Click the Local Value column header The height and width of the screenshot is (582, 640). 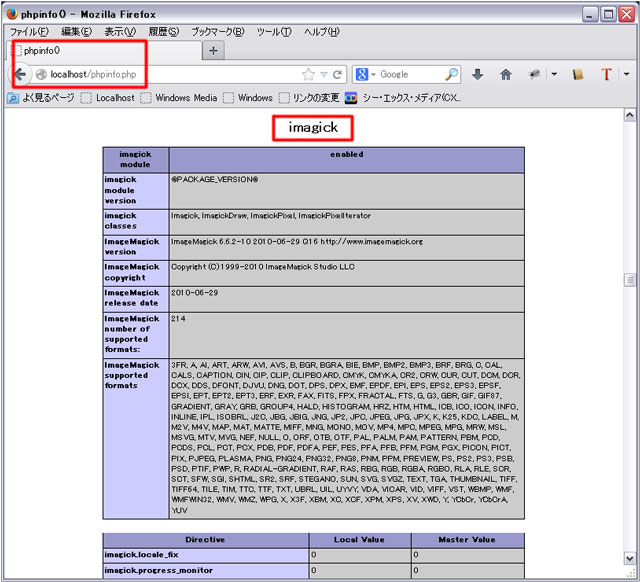click(x=360, y=540)
